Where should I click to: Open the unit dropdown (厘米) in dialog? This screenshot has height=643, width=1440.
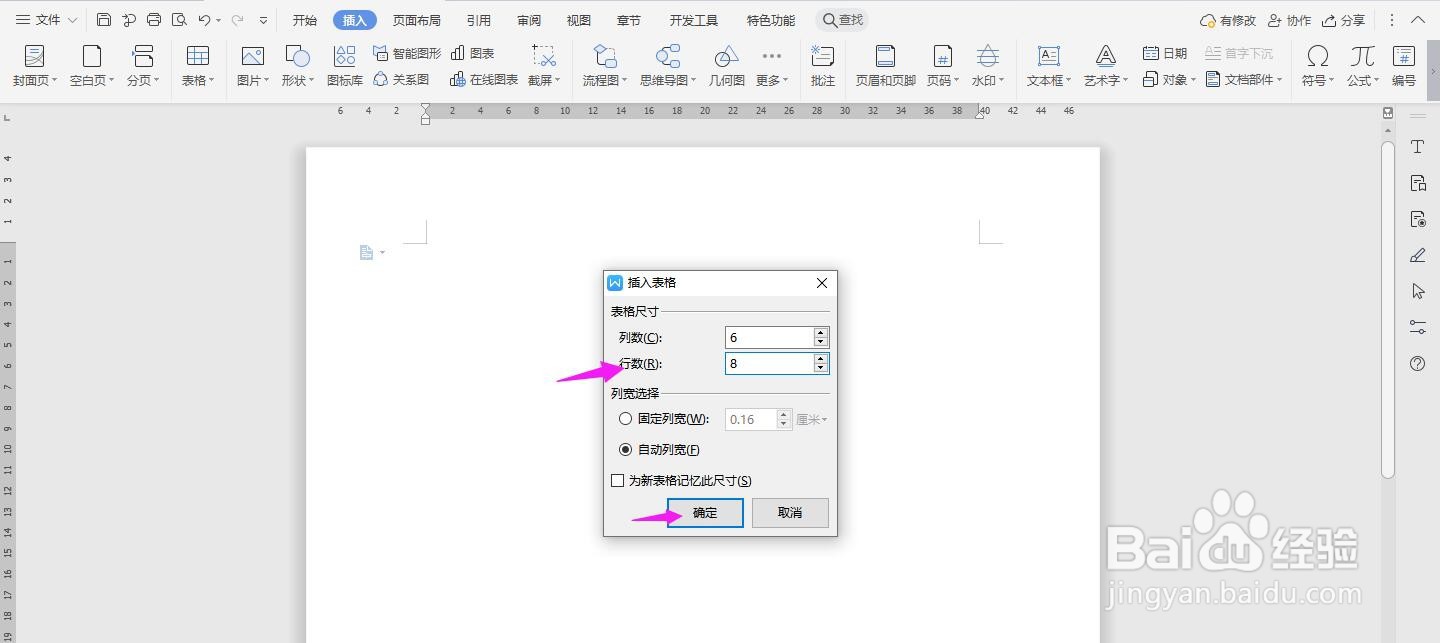(x=812, y=419)
